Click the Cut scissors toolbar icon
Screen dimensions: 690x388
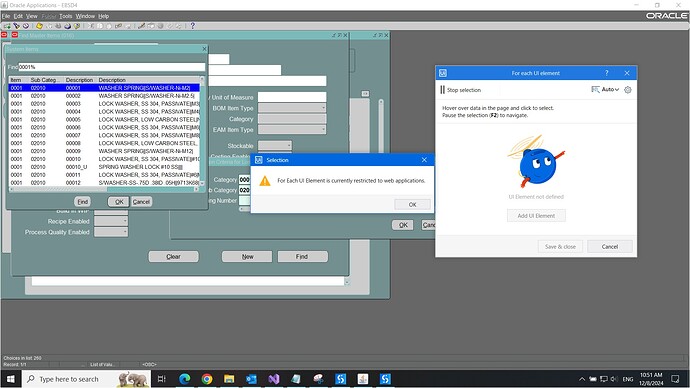coord(91,26)
